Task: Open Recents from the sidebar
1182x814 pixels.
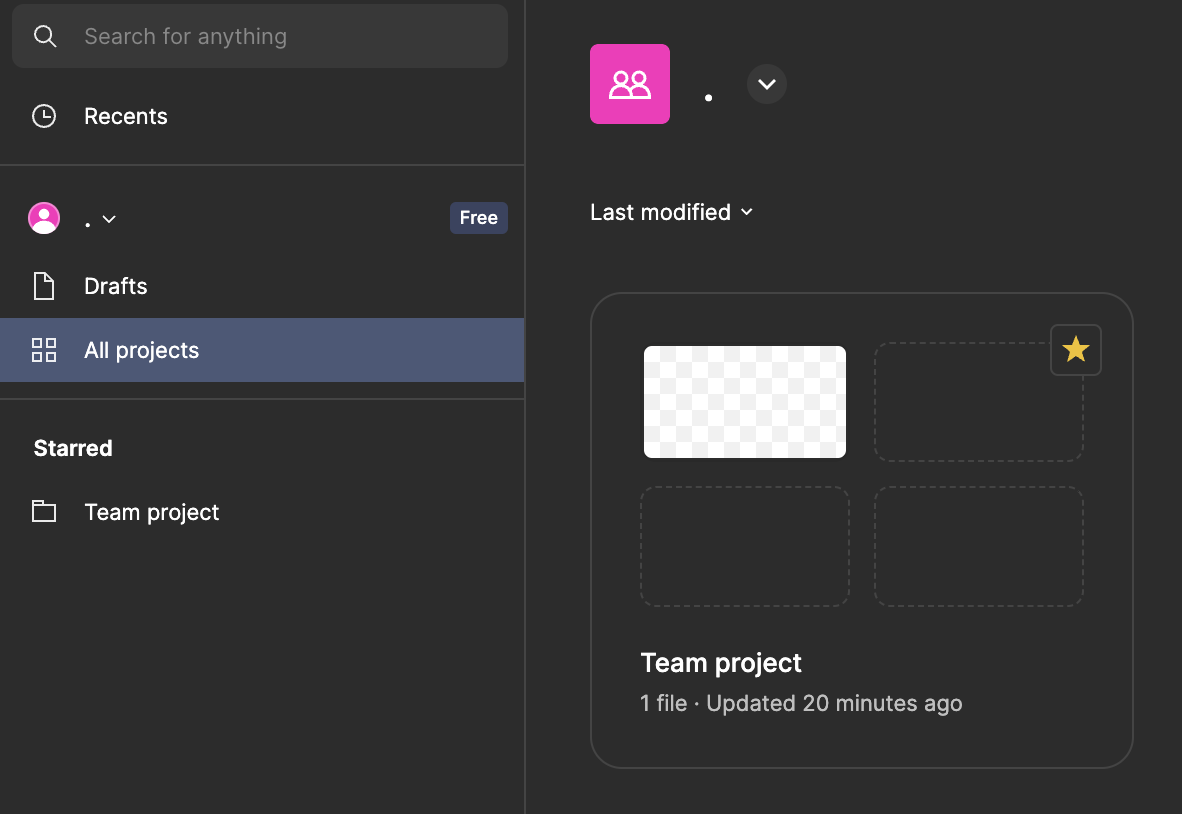Action: (262, 116)
